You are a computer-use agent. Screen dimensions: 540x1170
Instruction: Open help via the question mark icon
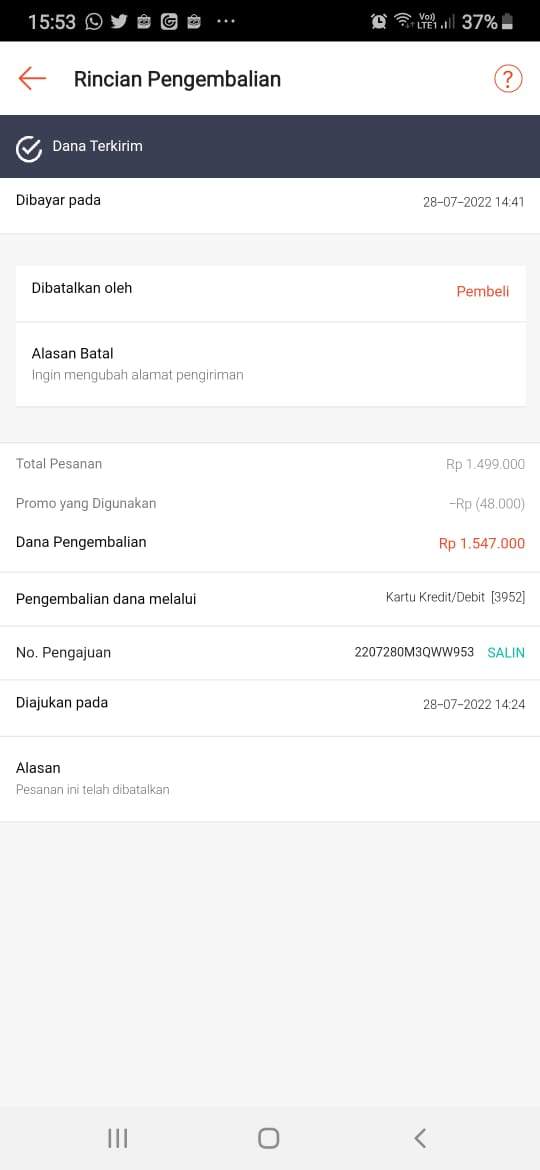coord(508,78)
